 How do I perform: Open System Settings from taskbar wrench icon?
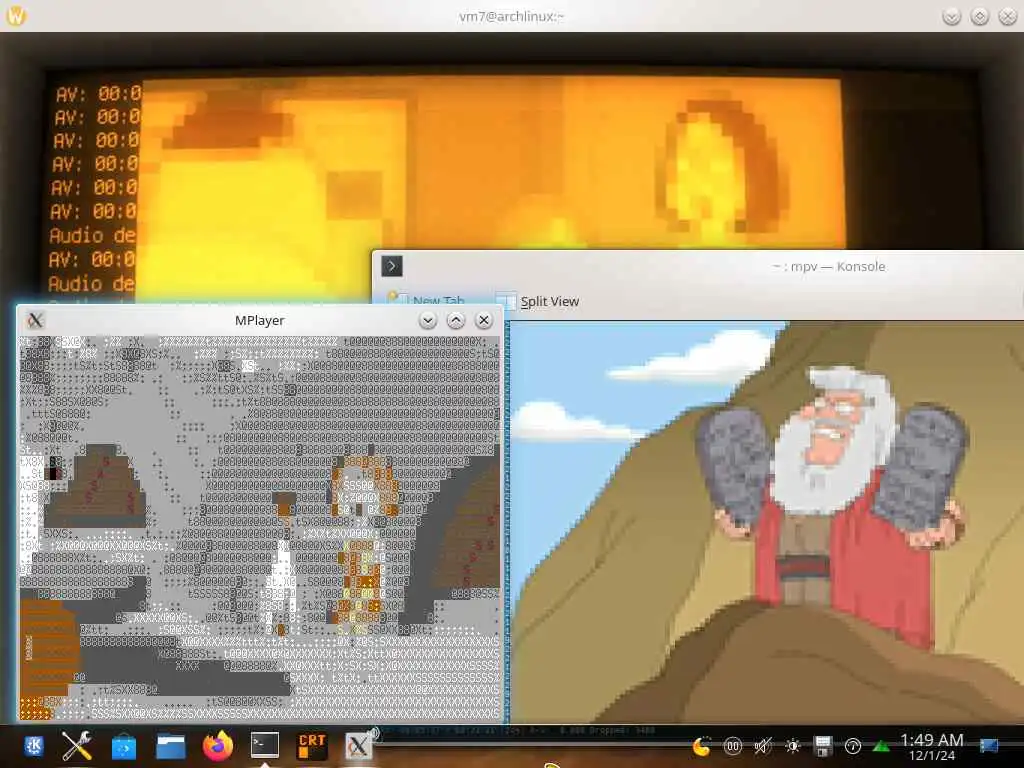[x=77, y=746]
